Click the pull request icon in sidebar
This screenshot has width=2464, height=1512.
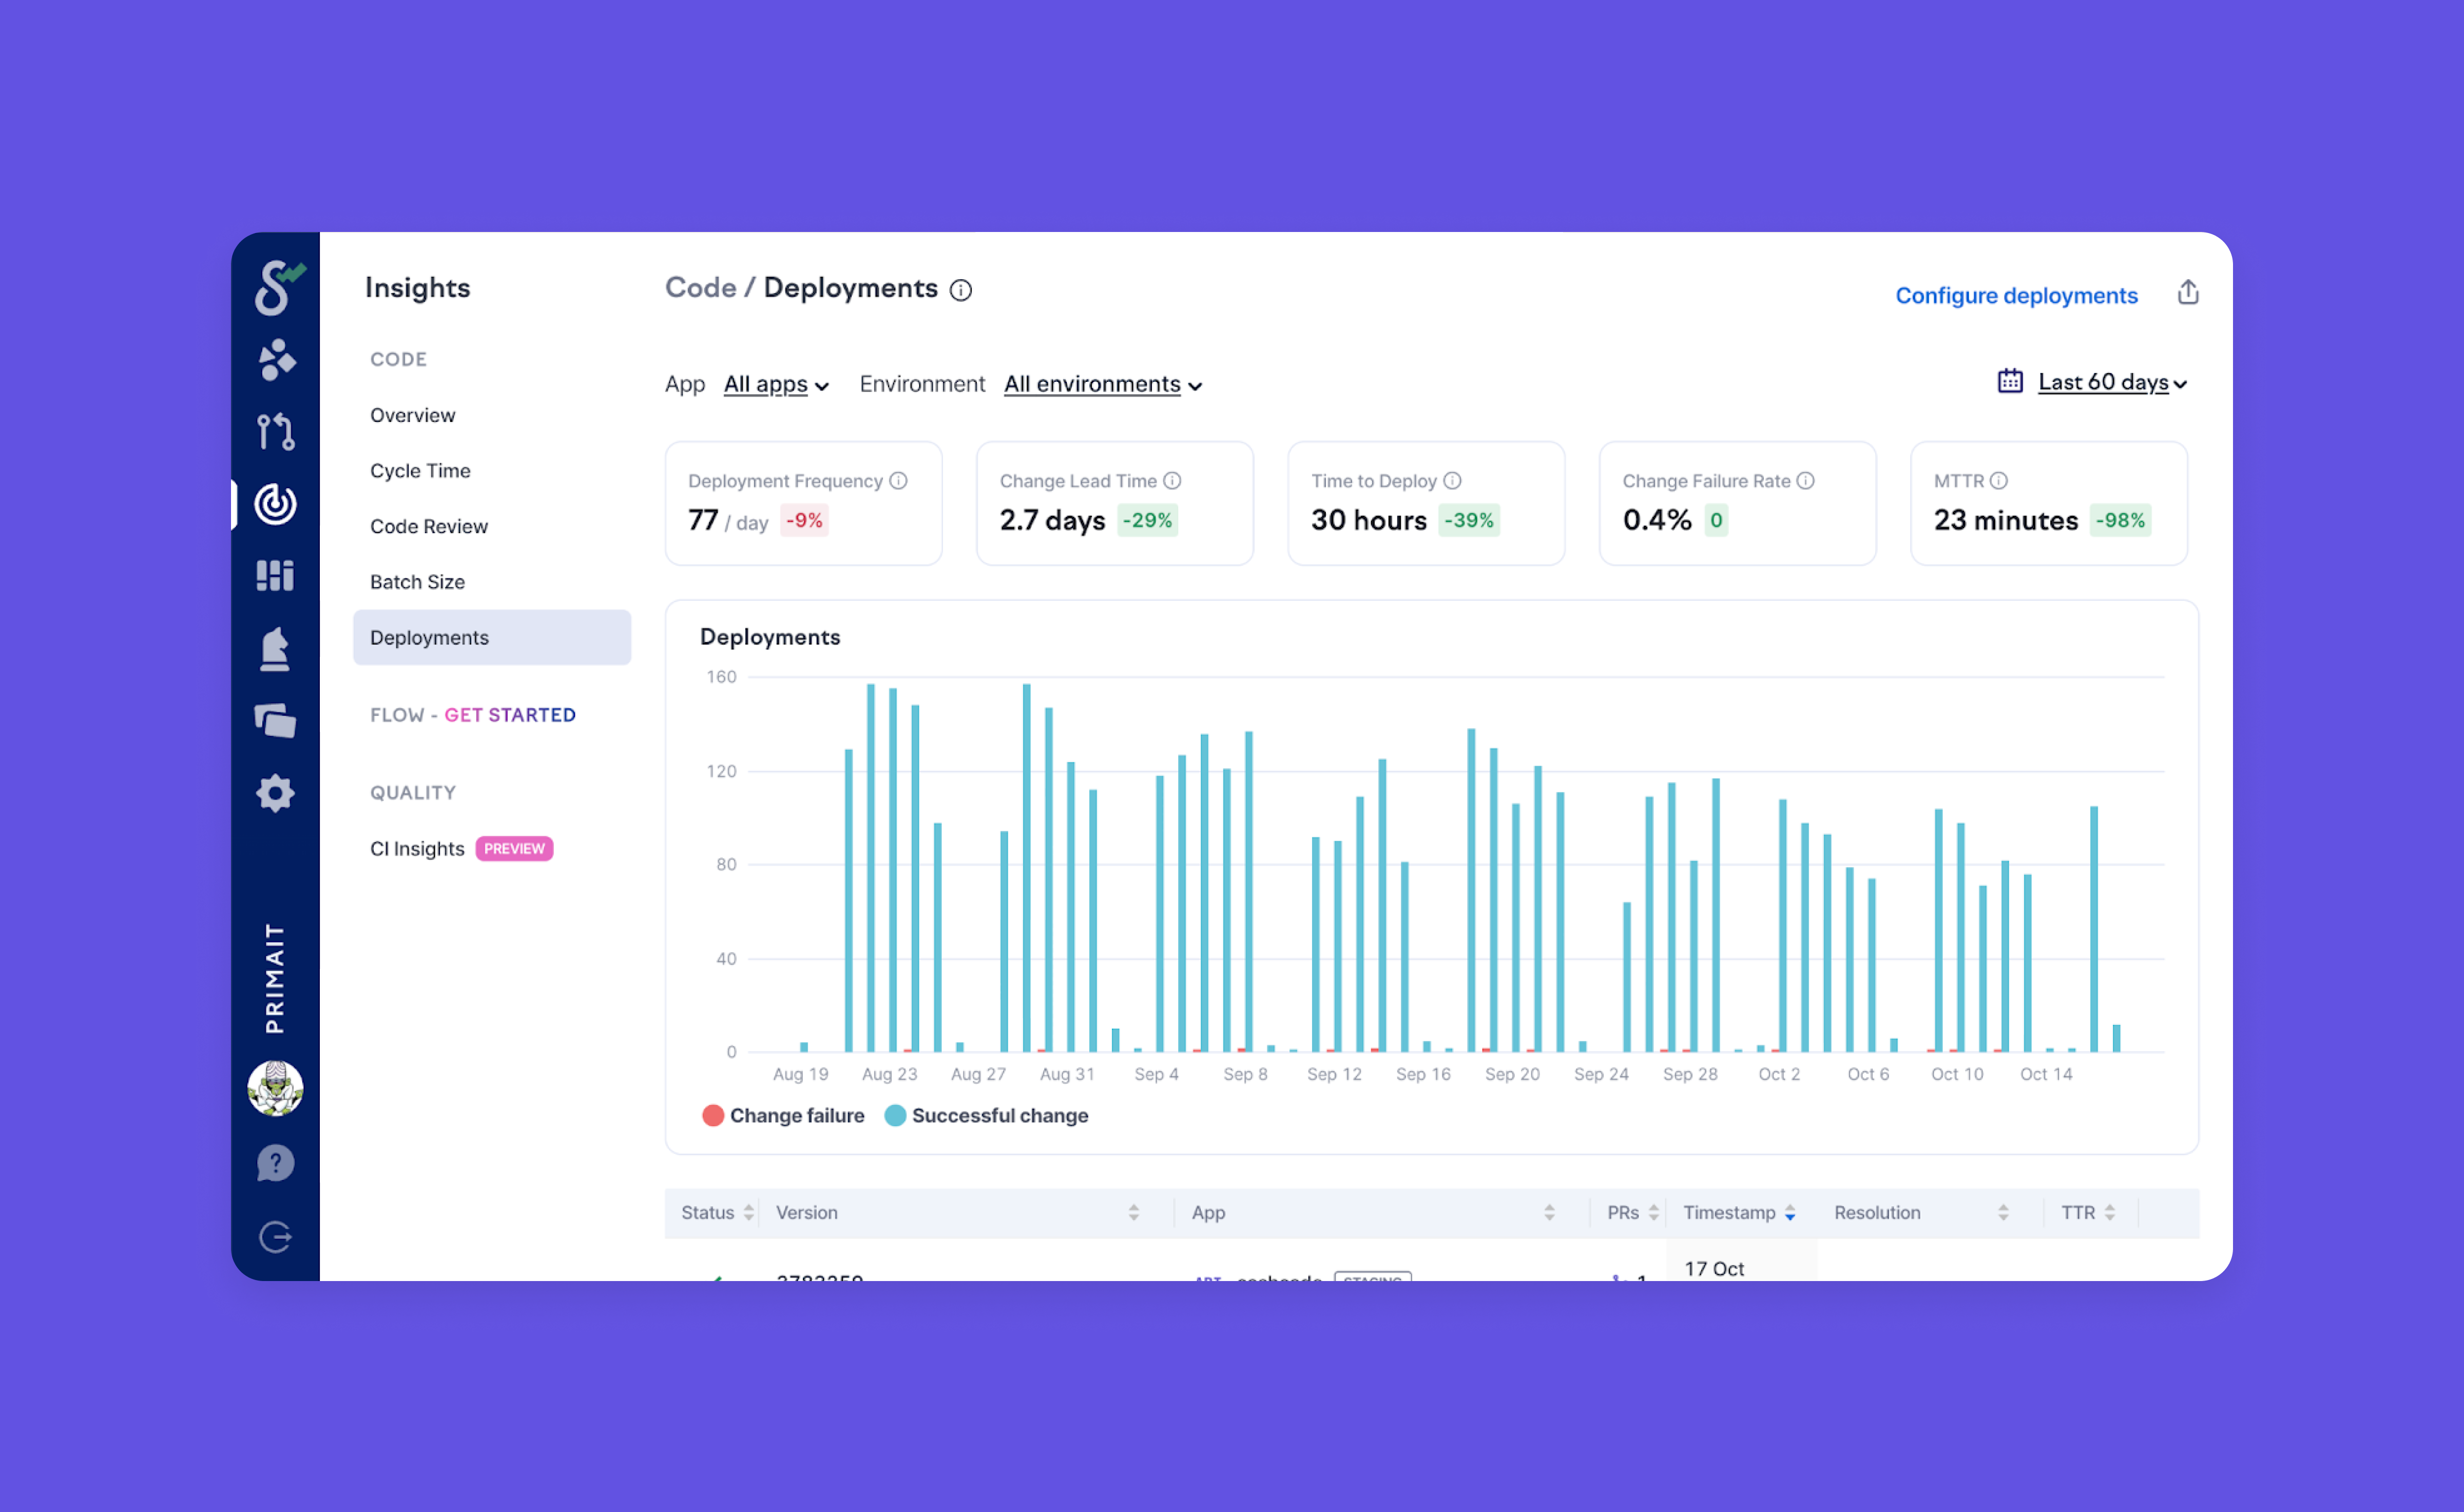(x=275, y=431)
